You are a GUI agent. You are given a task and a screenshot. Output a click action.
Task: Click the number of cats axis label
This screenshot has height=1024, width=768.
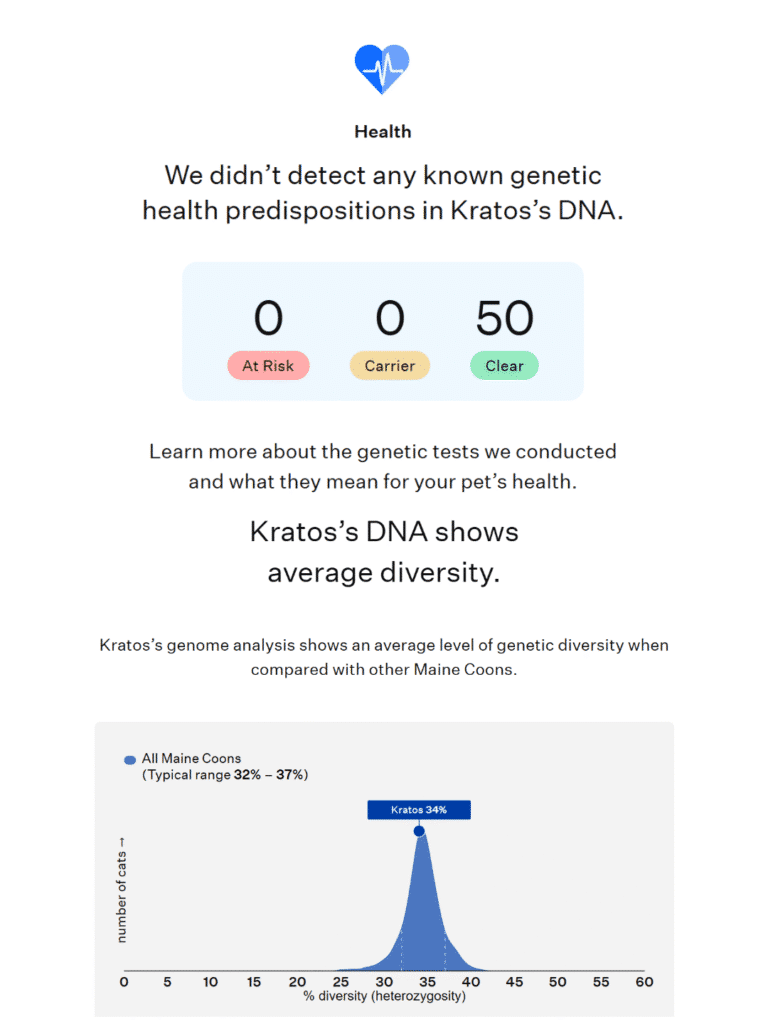click(x=121, y=890)
